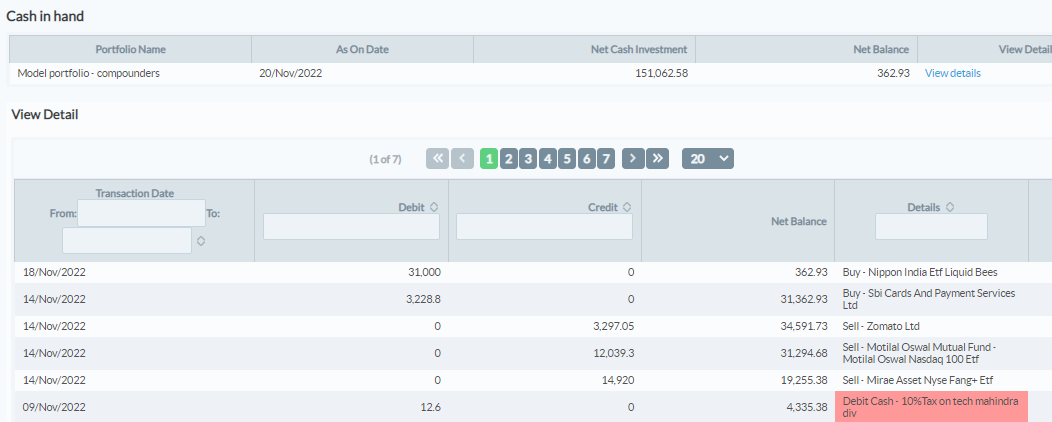Select 09/Nov/2022 transaction date
The image size is (1052, 422).
[54, 407]
